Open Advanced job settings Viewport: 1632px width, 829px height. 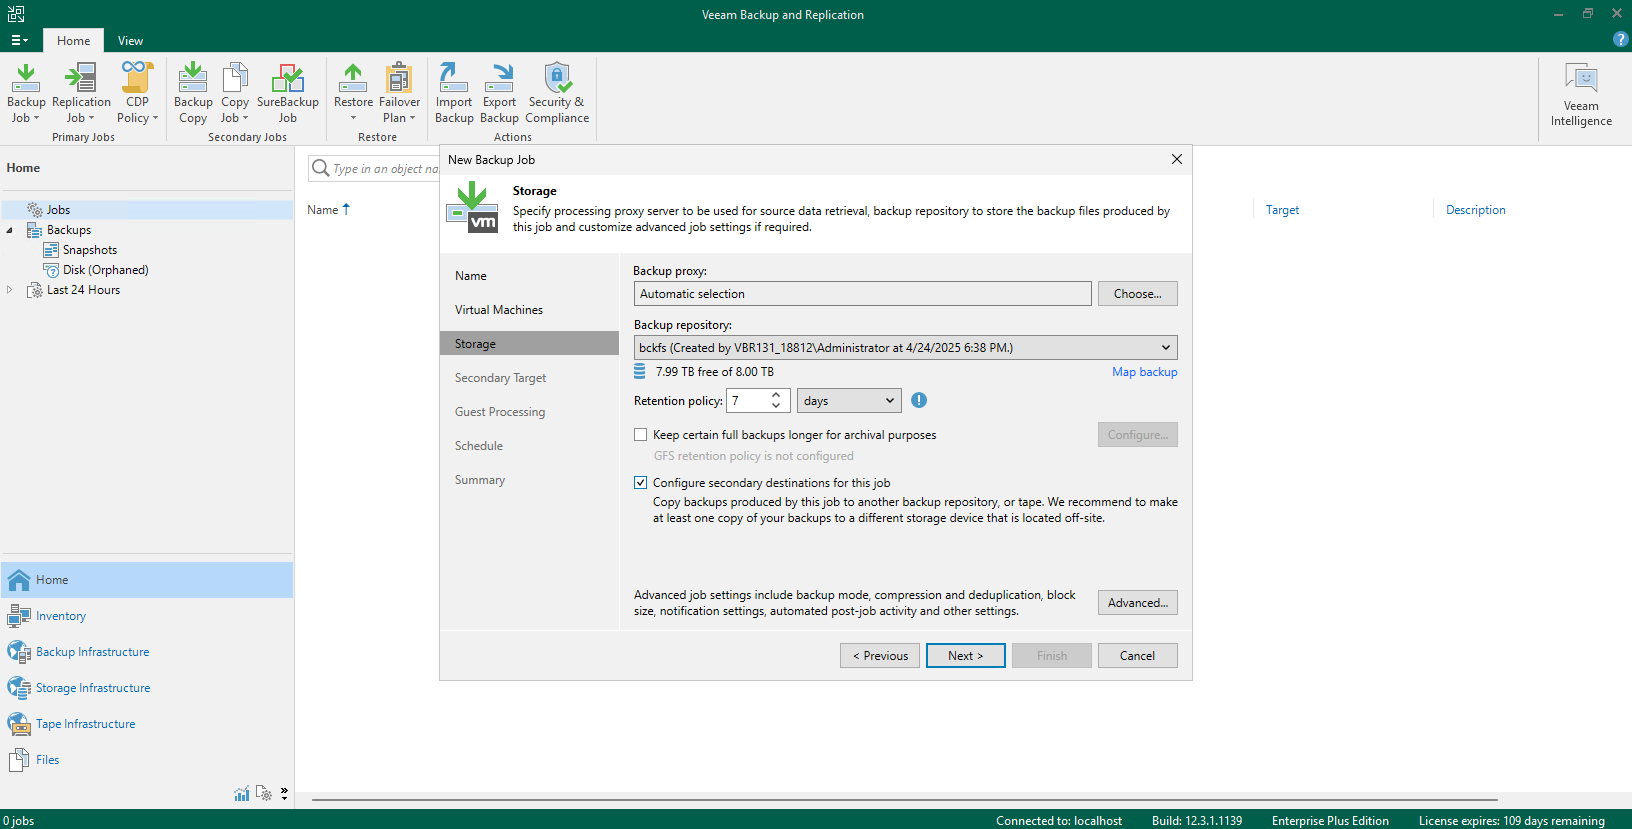(1138, 603)
